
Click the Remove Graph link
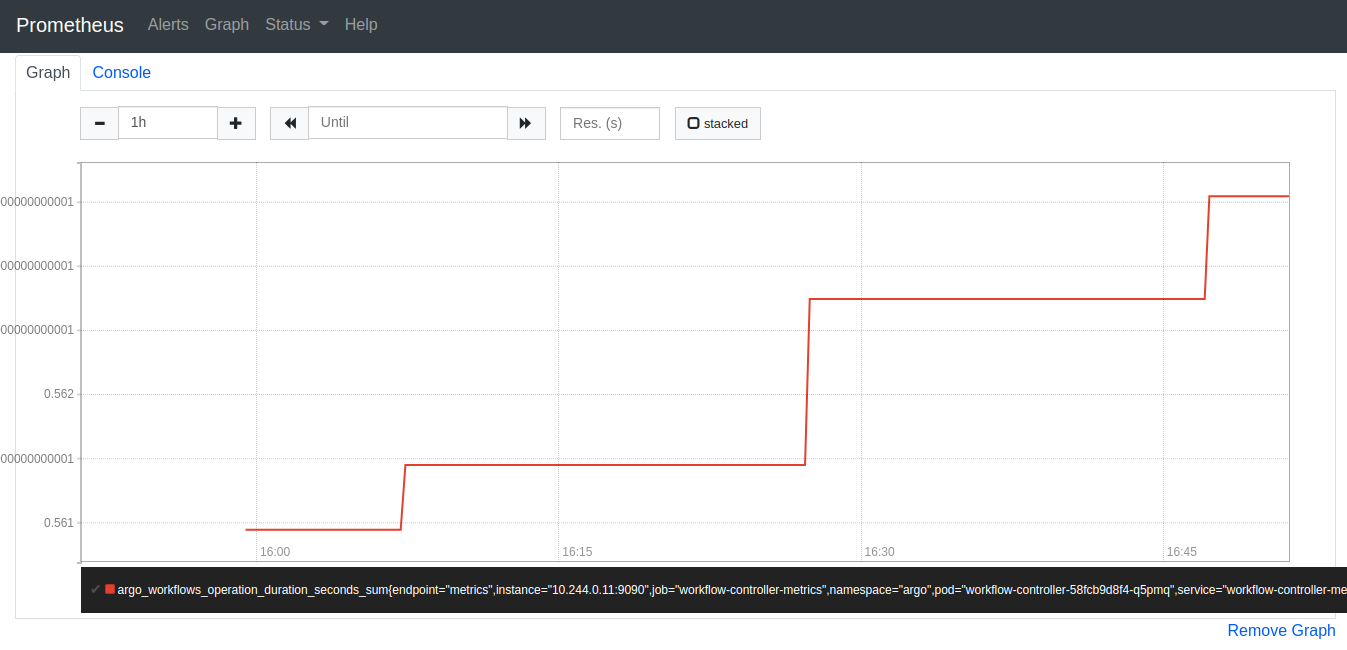(x=1281, y=630)
